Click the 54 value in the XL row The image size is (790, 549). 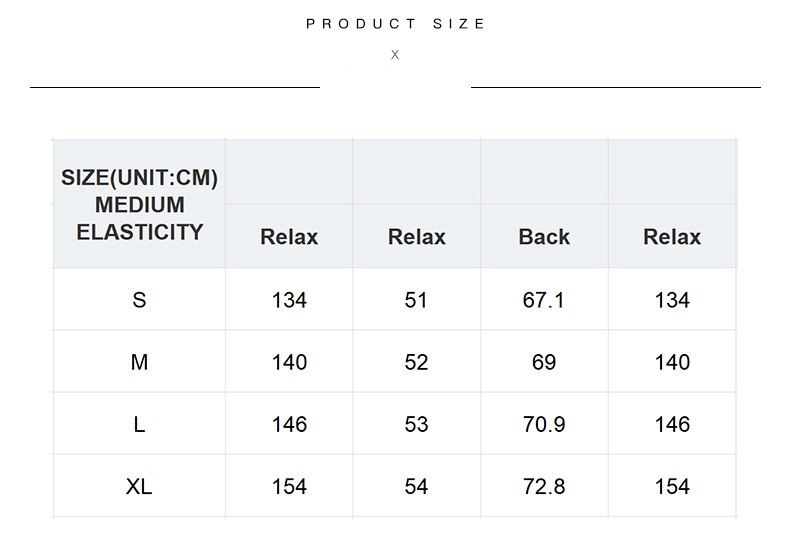pos(417,486)
